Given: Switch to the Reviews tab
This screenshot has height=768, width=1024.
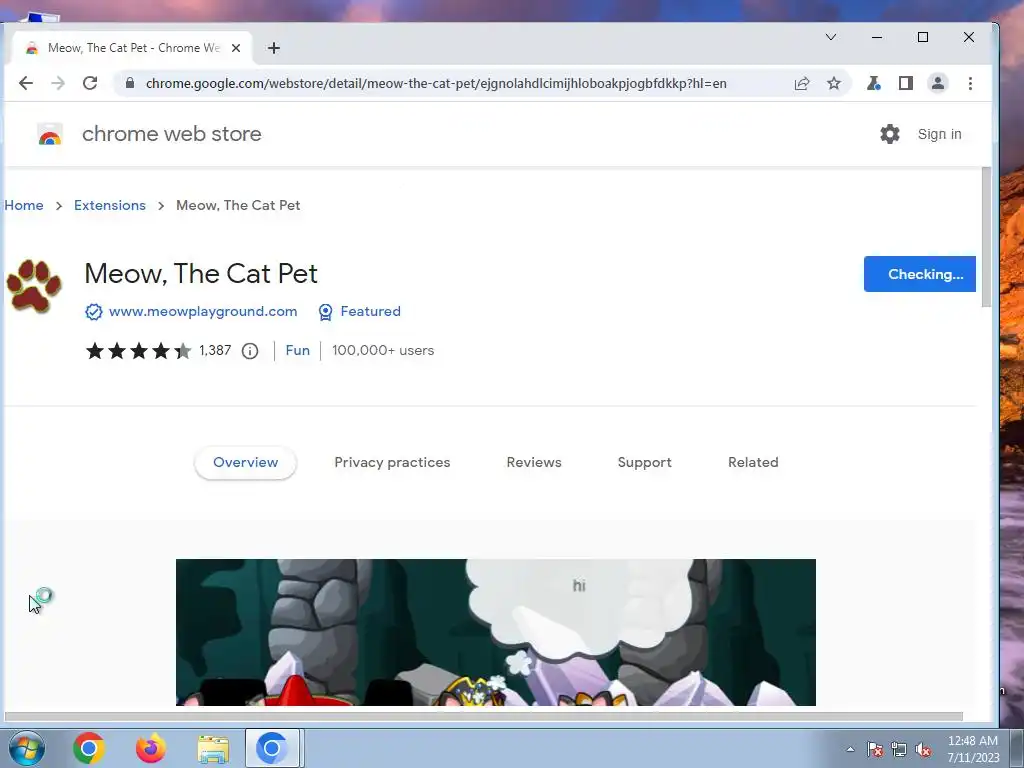Looking at the screenshot, I should [534, 462].
